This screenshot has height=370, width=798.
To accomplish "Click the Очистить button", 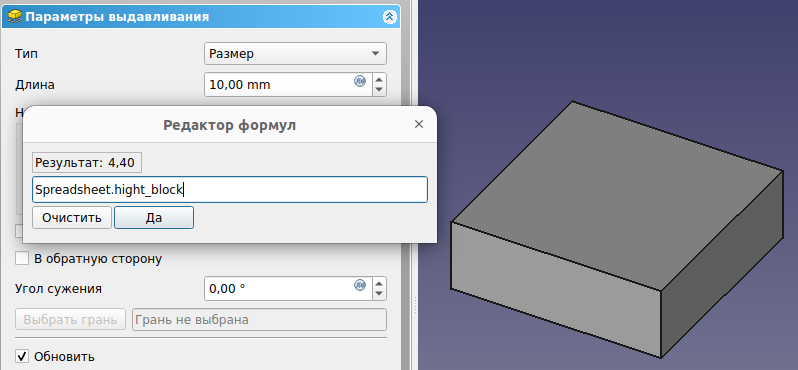I will 72,218.
